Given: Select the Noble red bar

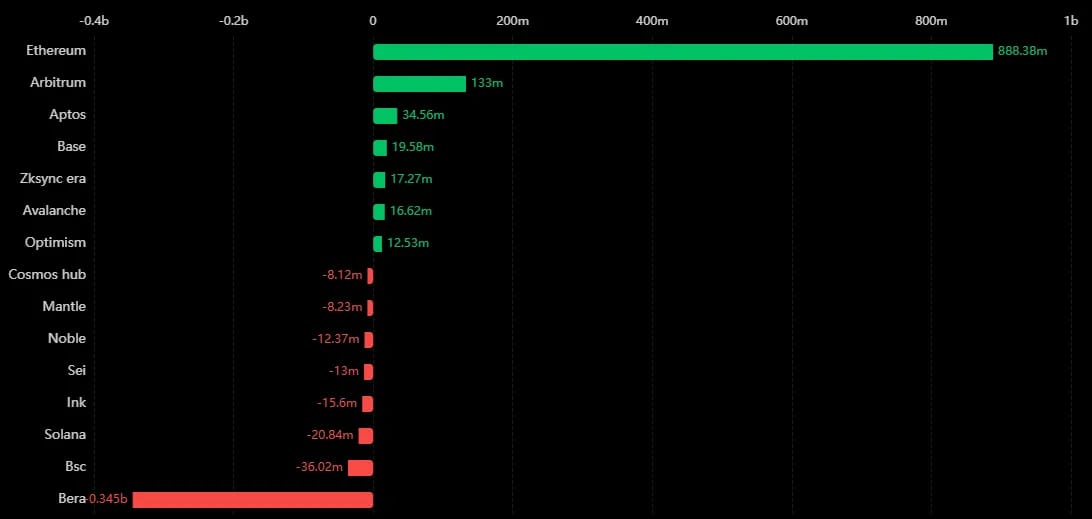Looking at the screenshot, I should [369, 339].
